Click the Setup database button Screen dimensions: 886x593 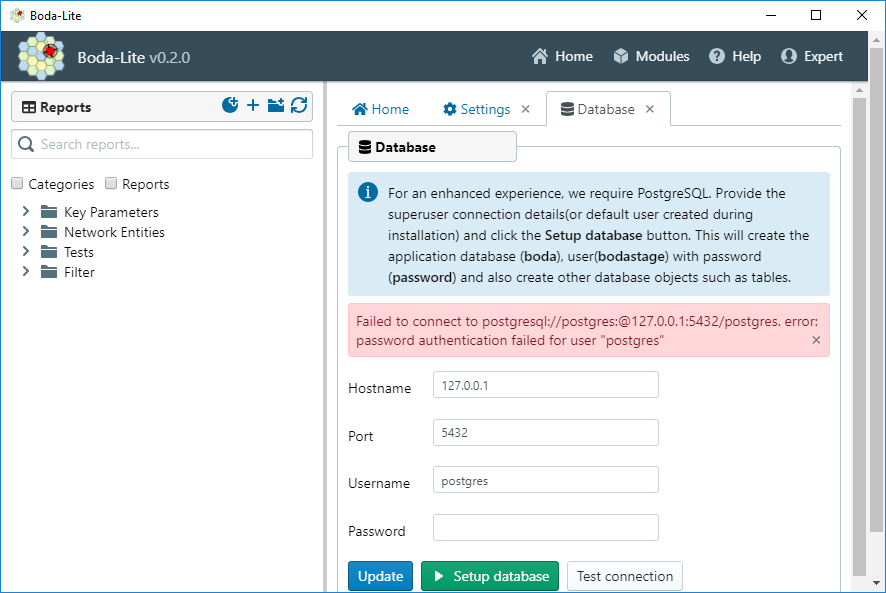coord(490,576)
